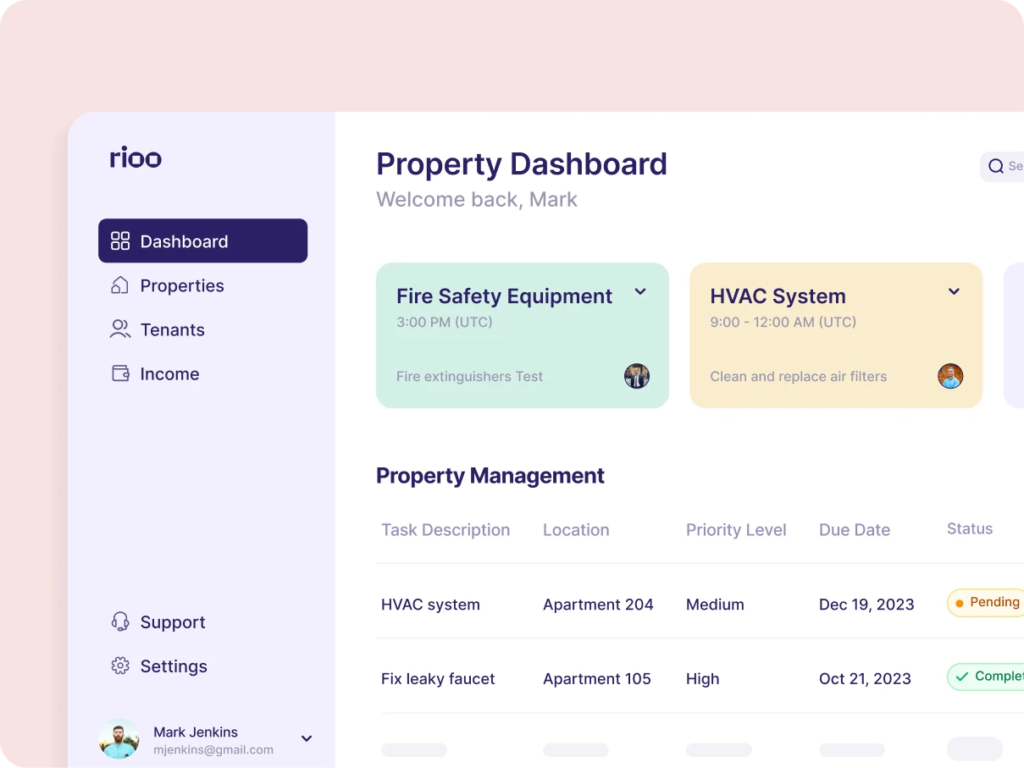The image size is (1024, 768).
Task: Click mjenkins@gmail.com email text
Action: coord(214,750)
